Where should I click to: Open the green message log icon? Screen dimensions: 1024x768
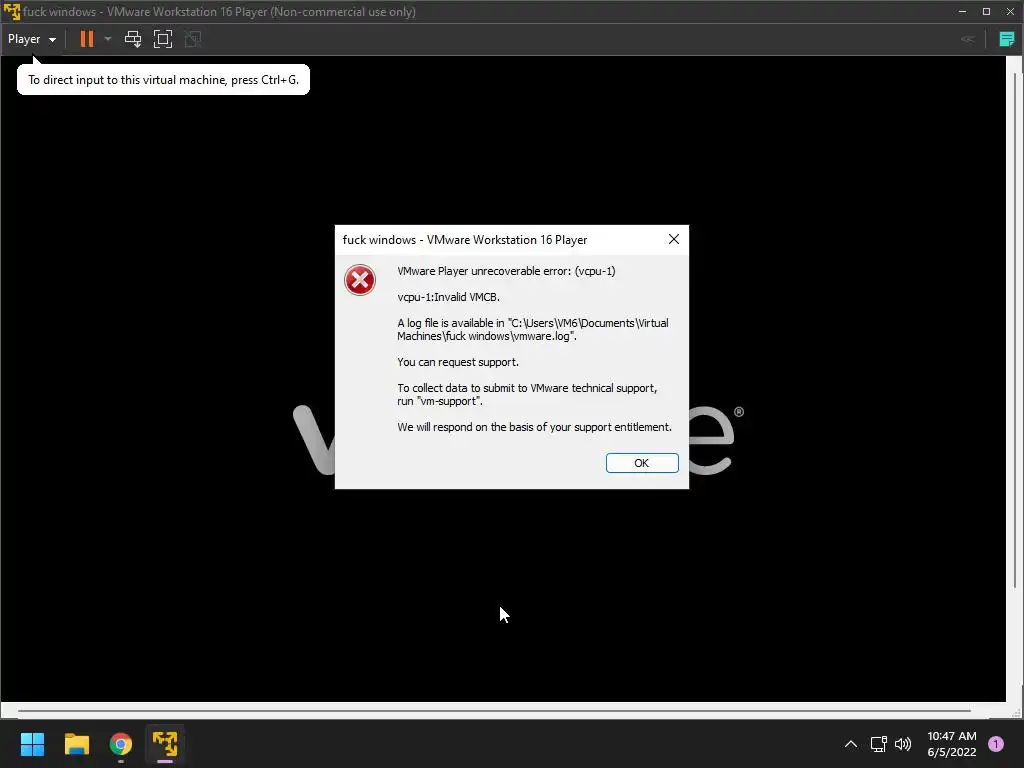[1006, 39]
